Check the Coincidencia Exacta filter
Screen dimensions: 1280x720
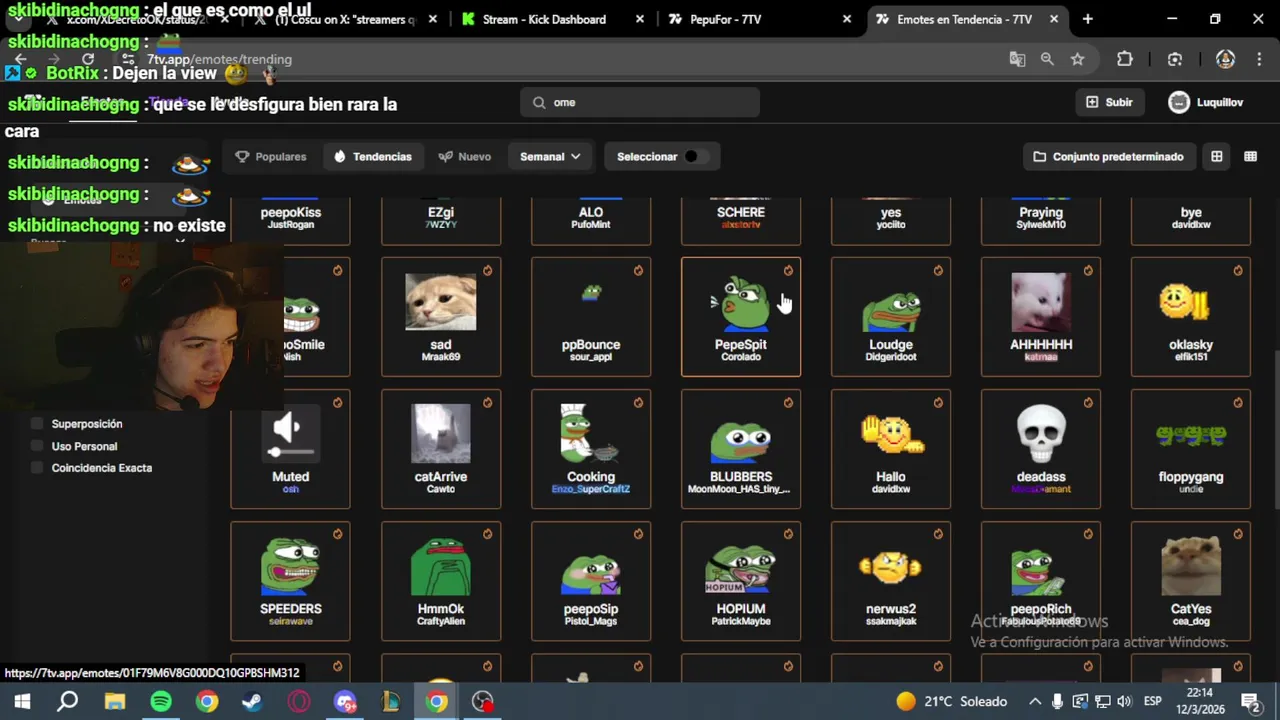[x=38, y=468]
